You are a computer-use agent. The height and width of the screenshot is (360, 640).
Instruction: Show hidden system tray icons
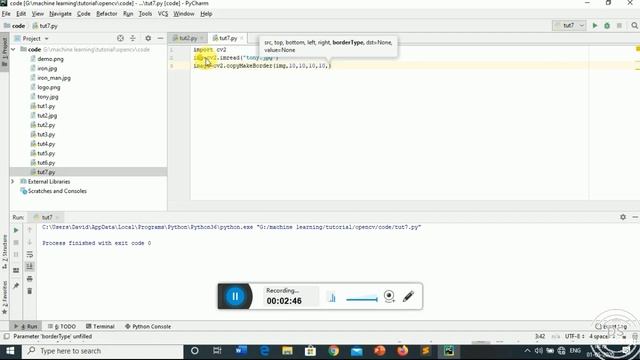[x=527, y=350]
